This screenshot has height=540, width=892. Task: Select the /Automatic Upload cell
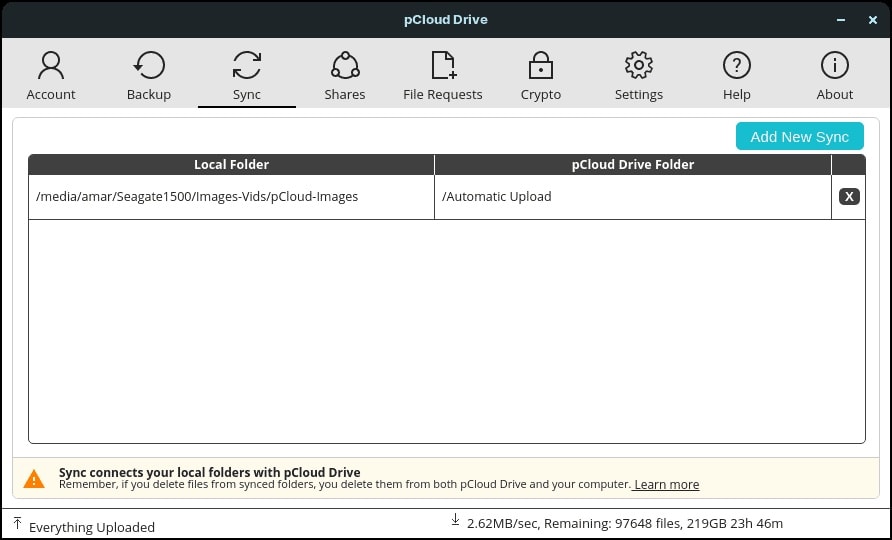[x=633, y=197]
